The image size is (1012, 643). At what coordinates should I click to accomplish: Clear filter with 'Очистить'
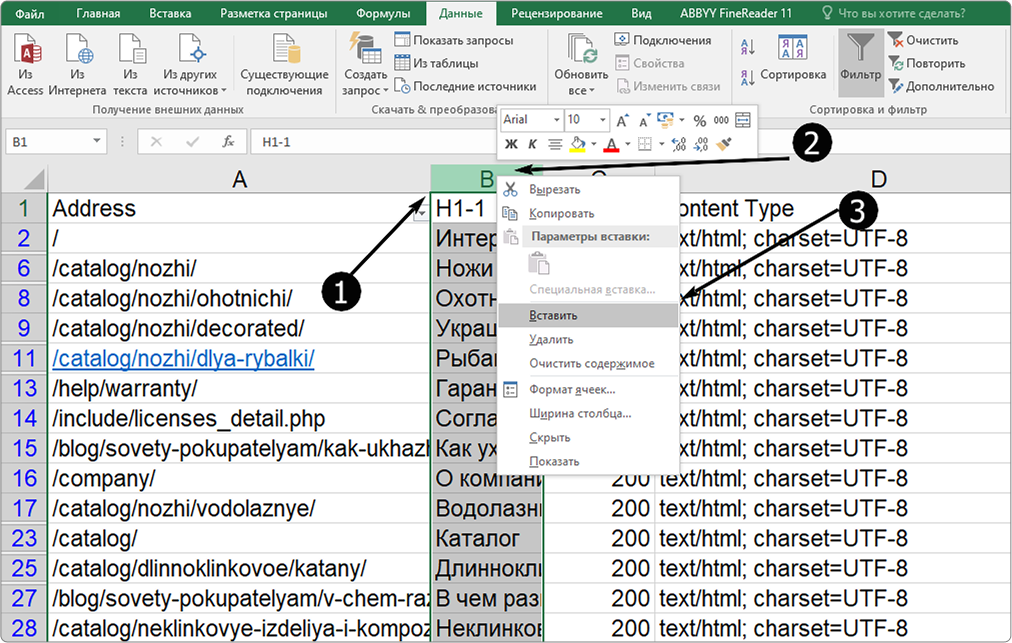(923, 40)
